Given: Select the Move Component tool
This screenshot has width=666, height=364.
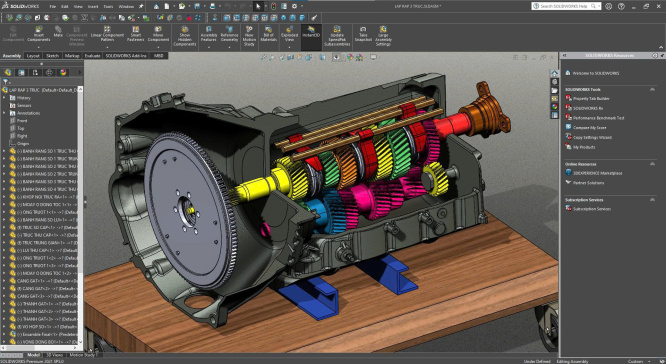Looking at the screenshot, I should [x=158, y=34].
